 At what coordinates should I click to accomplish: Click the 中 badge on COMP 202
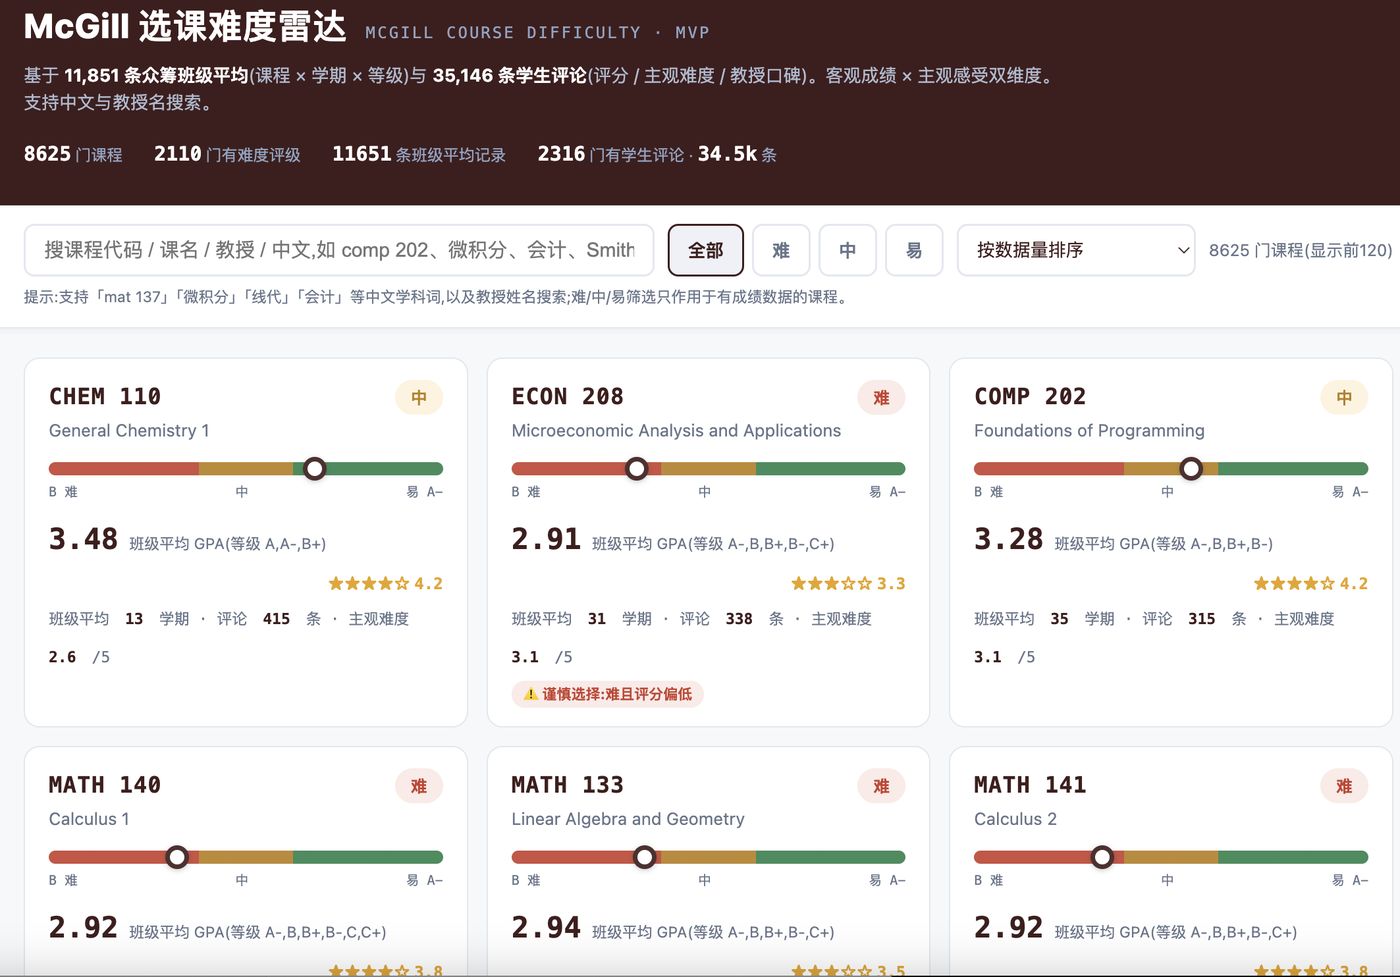(x=1344, y=397)
